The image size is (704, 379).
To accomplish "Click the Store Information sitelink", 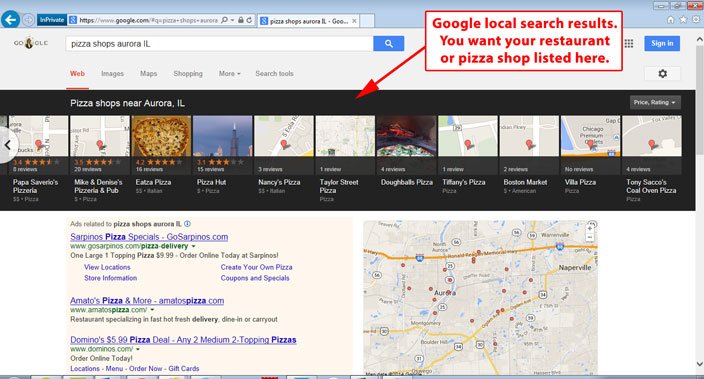I will [x=110, y=278].
